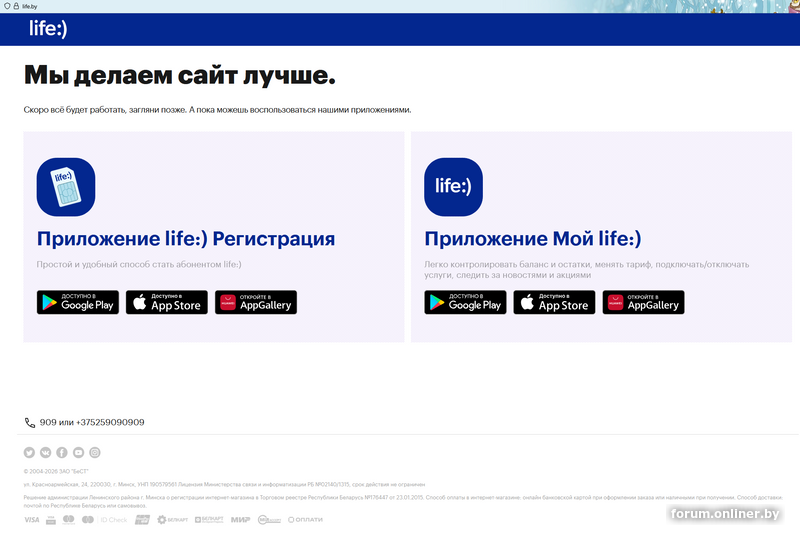The width and height of the screenshot is (800, 535).
Task: Click the shield icon in address bar
Action: (x=7, y=6)
